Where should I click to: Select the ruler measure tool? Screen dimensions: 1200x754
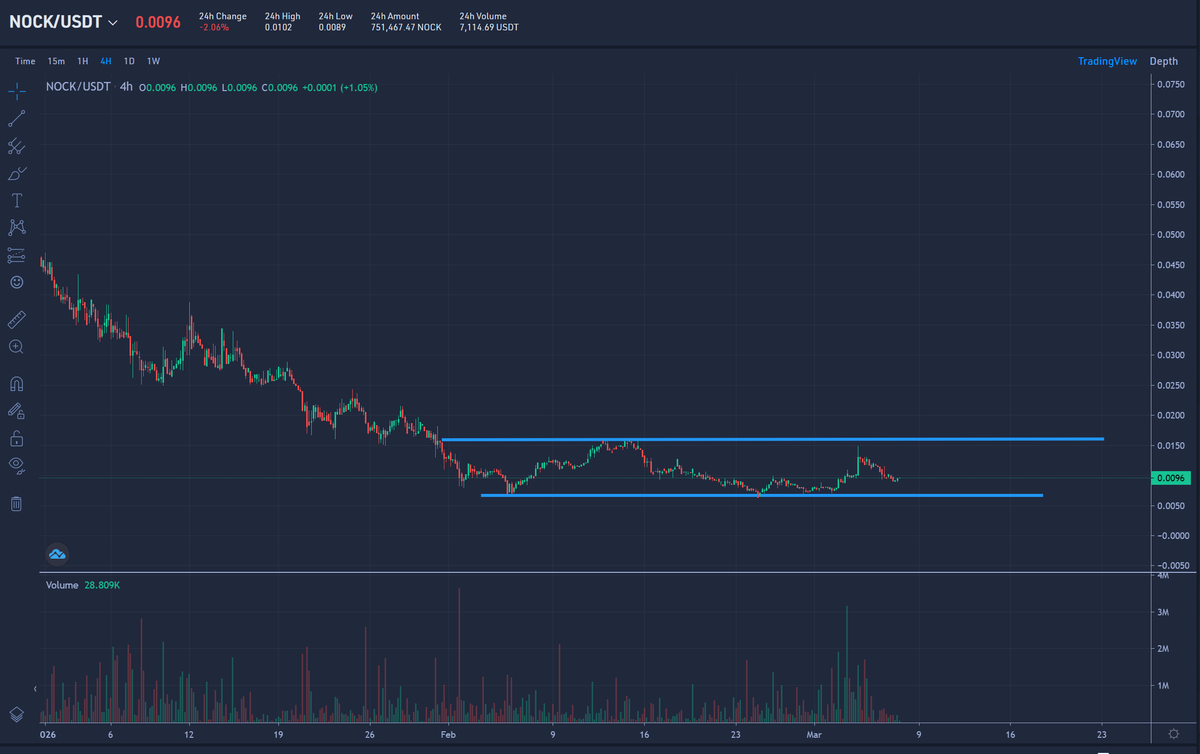coord(17,319)
